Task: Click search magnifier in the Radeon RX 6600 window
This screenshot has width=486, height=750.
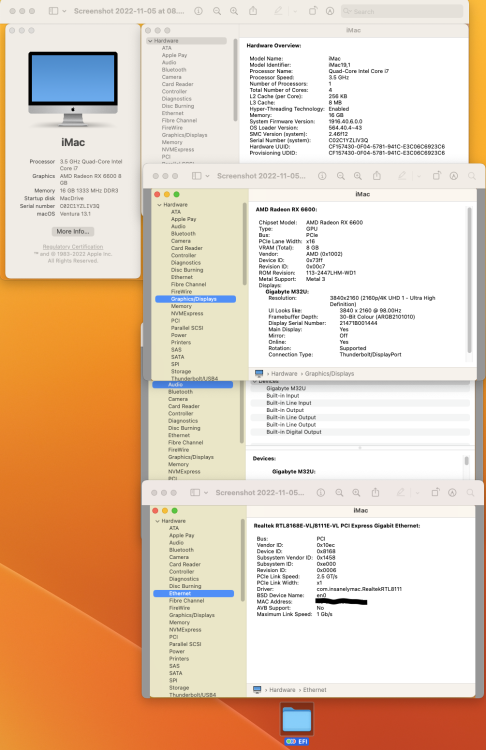Action: (472, 176)
